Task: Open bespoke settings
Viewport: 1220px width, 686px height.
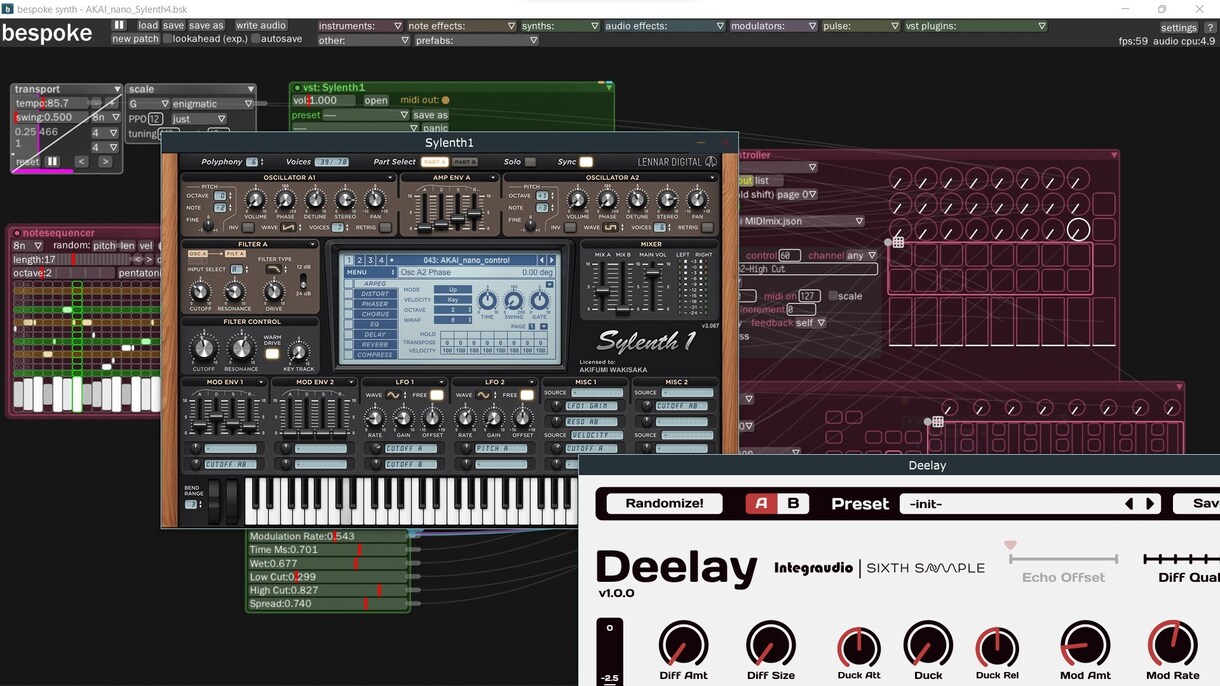Action: (x=1179, y=28)
